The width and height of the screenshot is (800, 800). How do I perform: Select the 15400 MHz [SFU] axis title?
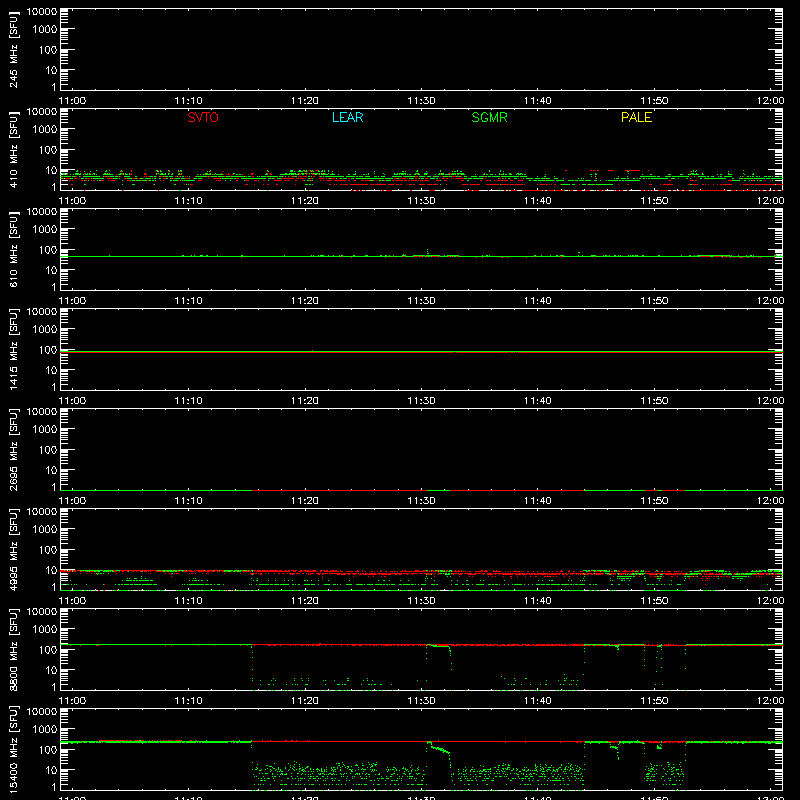click(13, 749)
